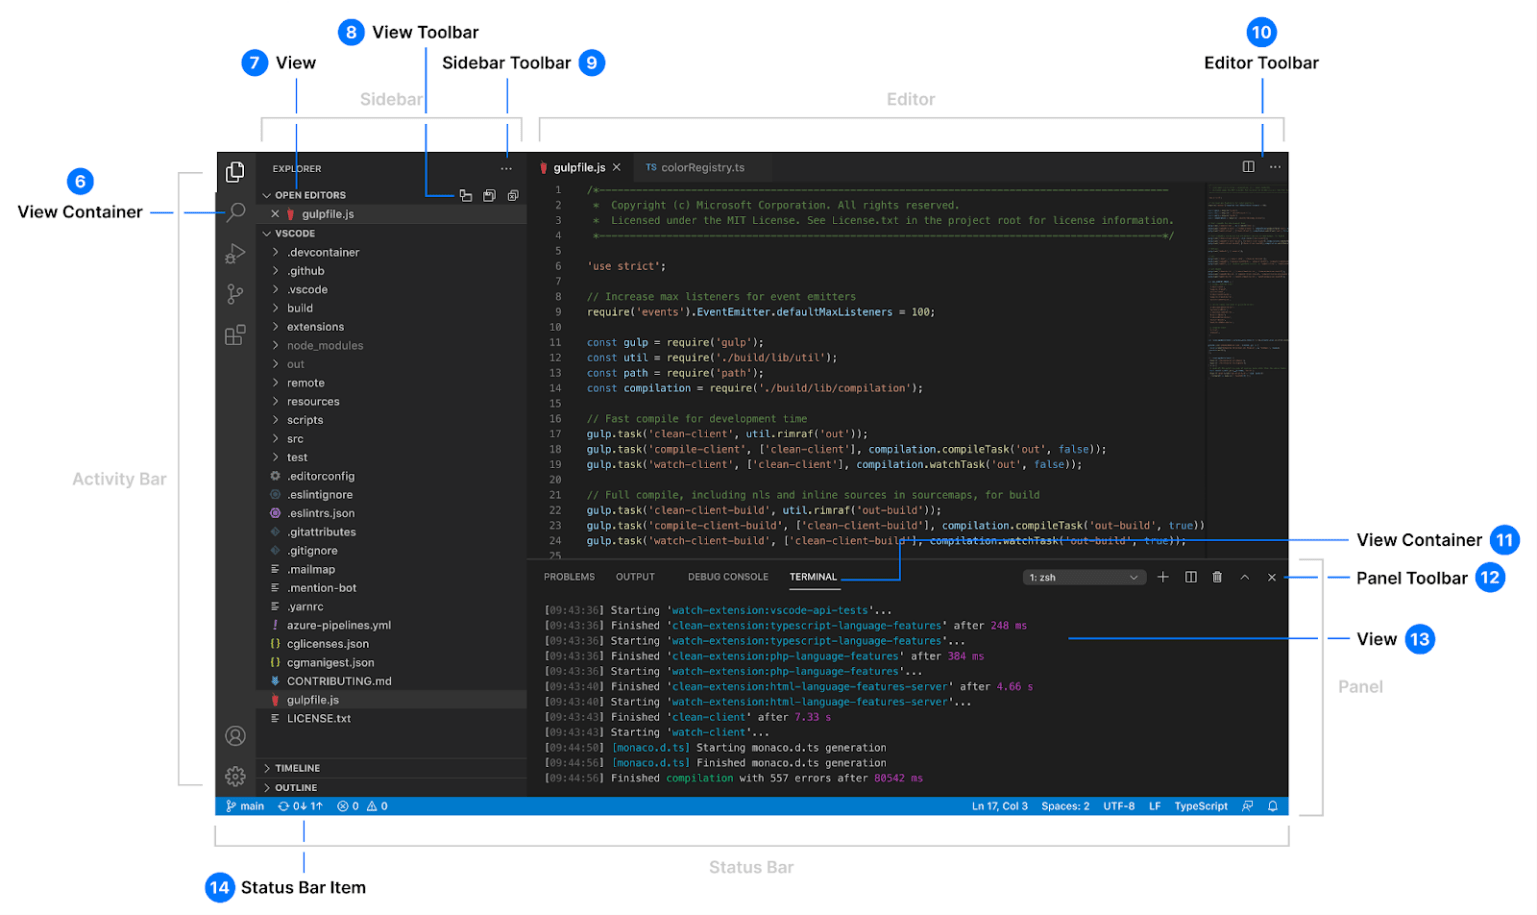The width and height of the screenshot is (1537, 915).
Task: Click the Save All icon in Open Editors
Action: (x=489, y=195)
